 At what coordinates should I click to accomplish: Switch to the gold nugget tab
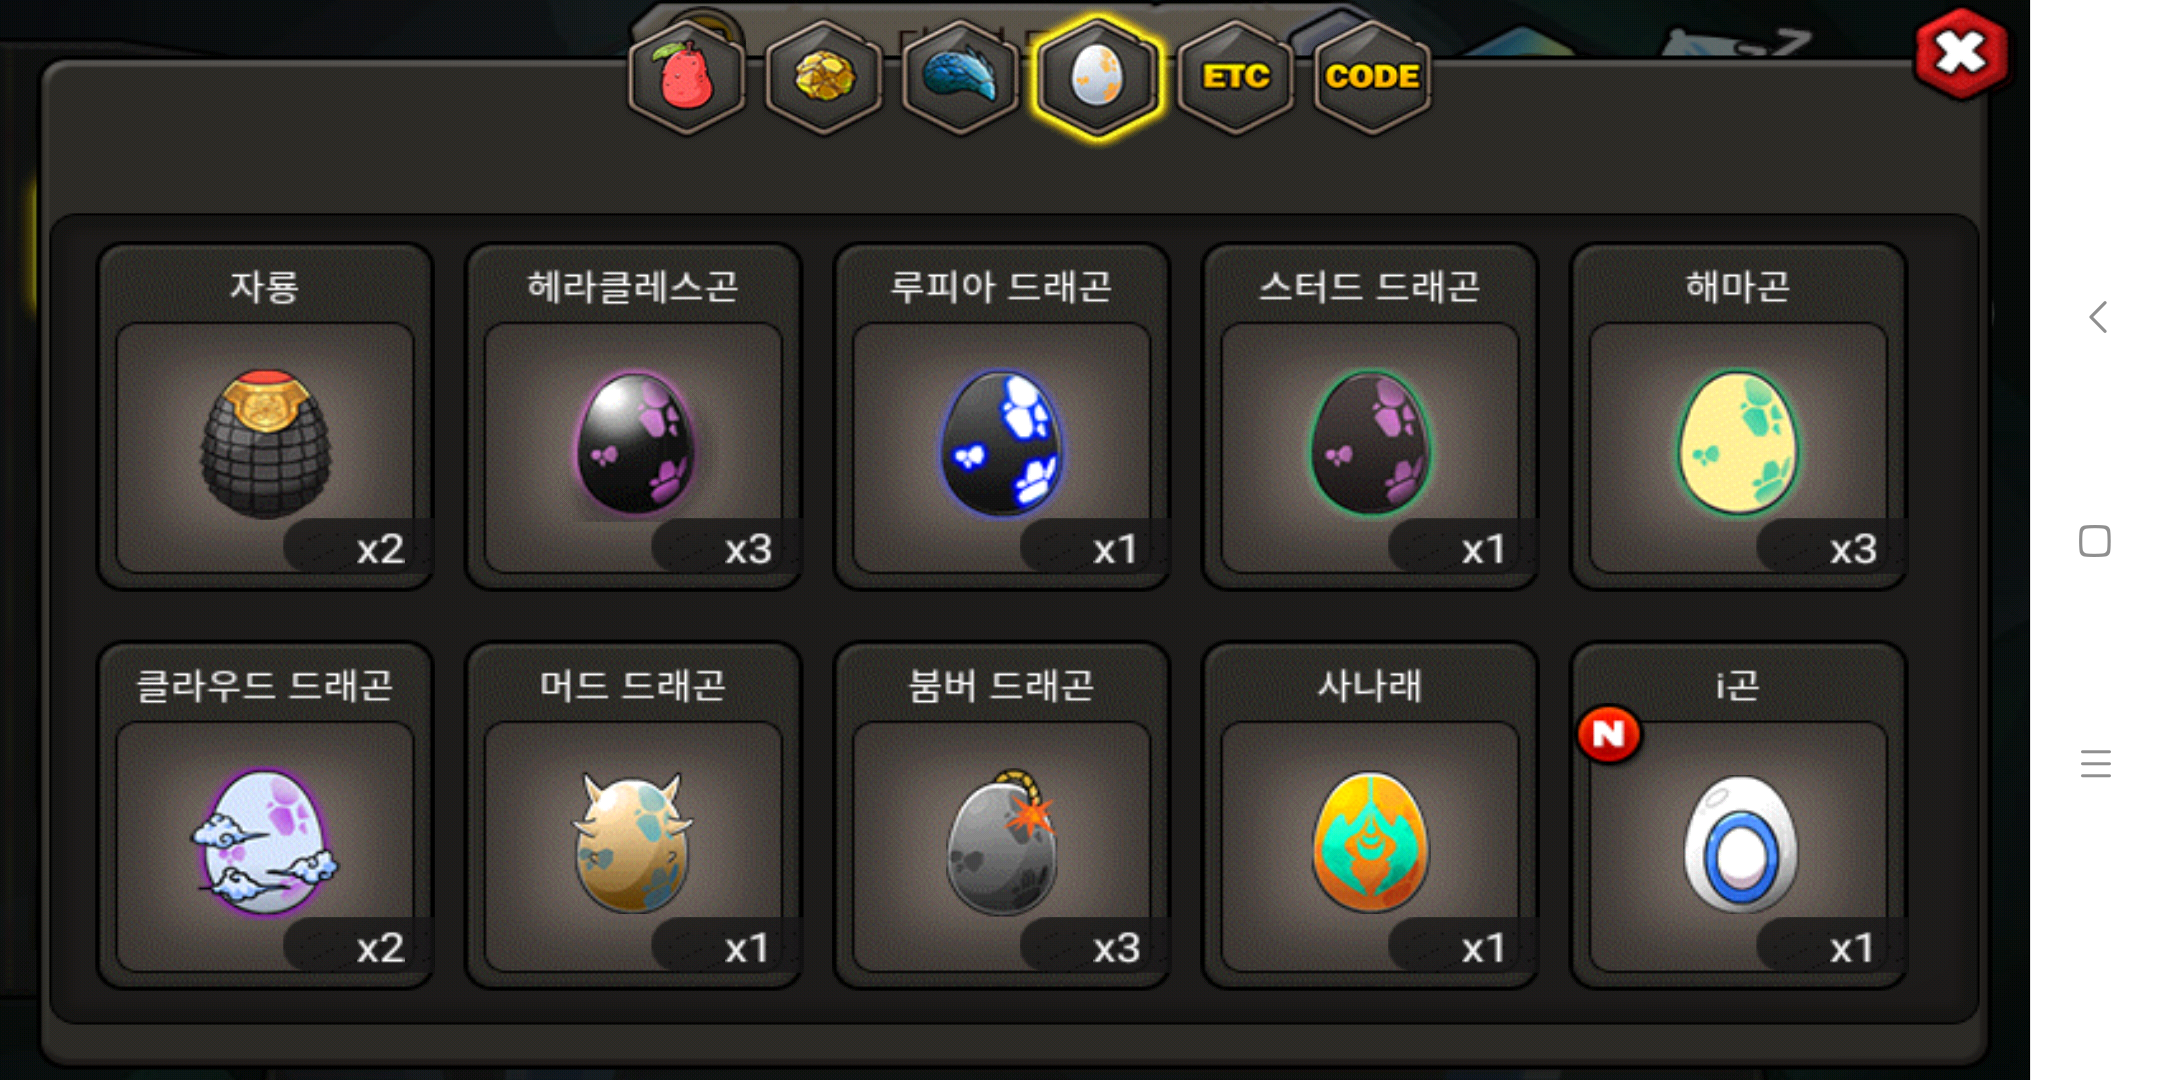[x=823, y=76]
